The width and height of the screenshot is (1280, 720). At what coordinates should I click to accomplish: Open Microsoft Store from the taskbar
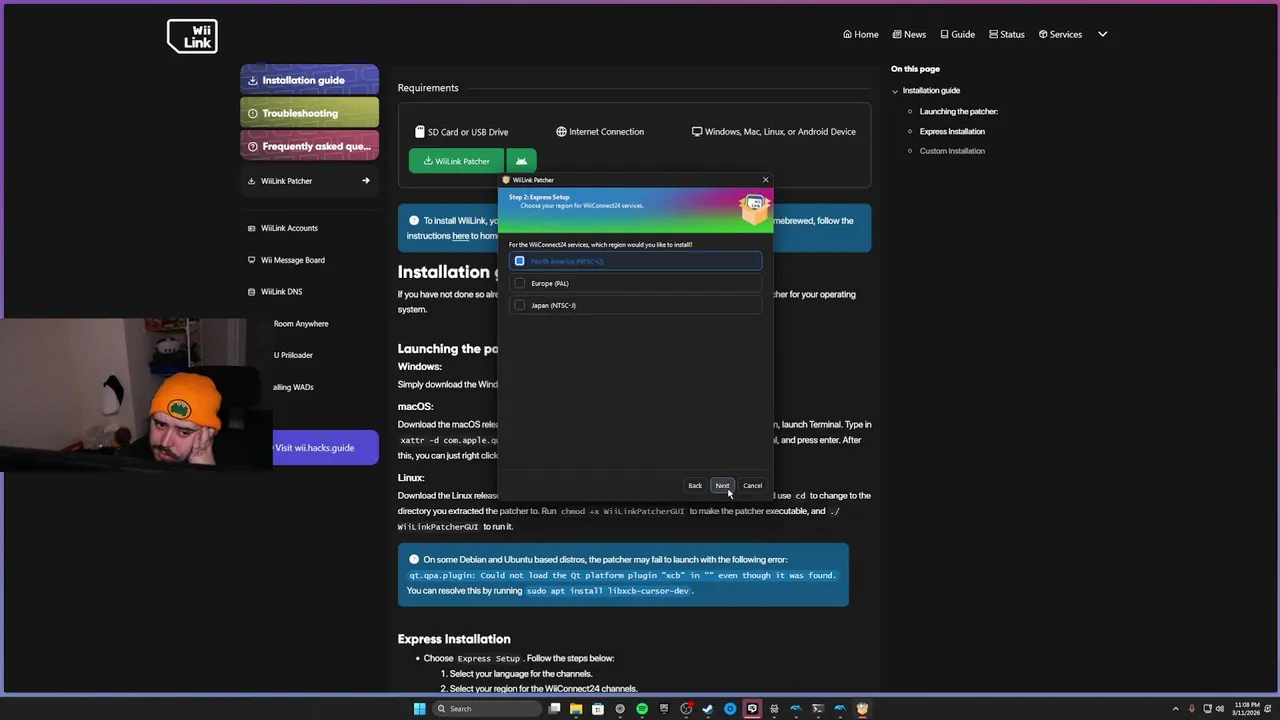click(598, 709)
